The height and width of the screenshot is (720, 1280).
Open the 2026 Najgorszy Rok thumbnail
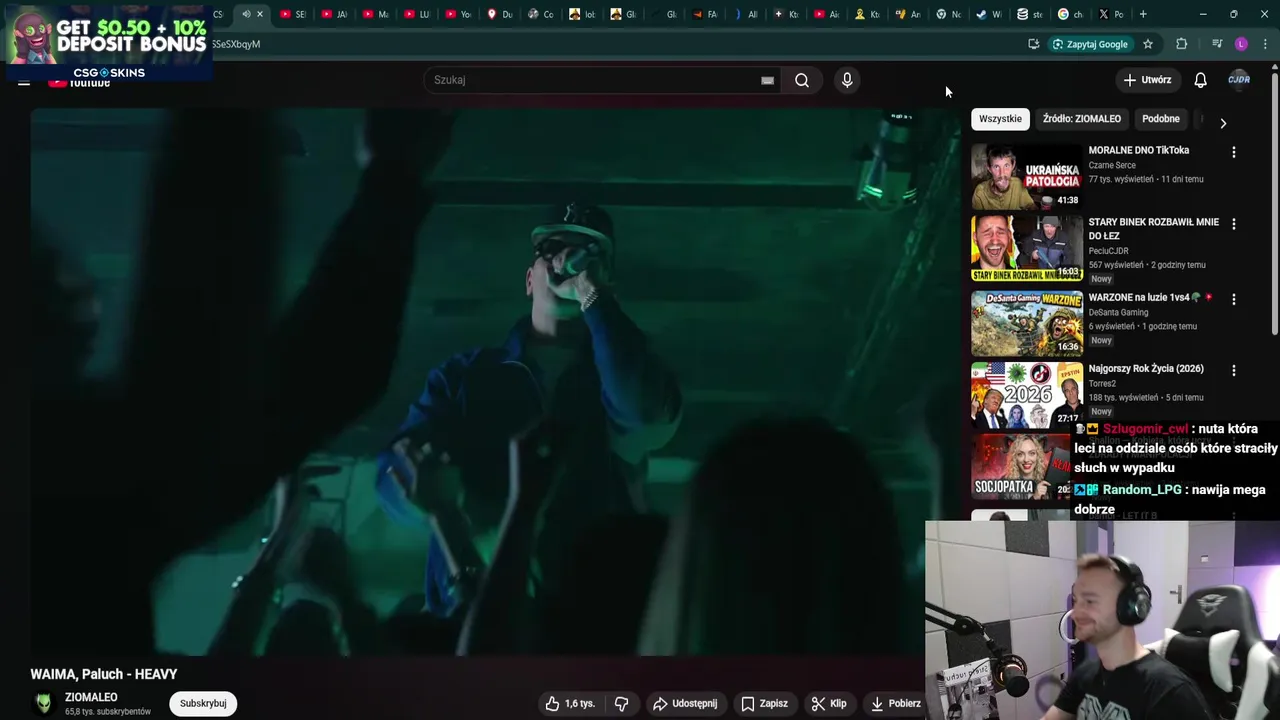click(x=1027, y=394)
